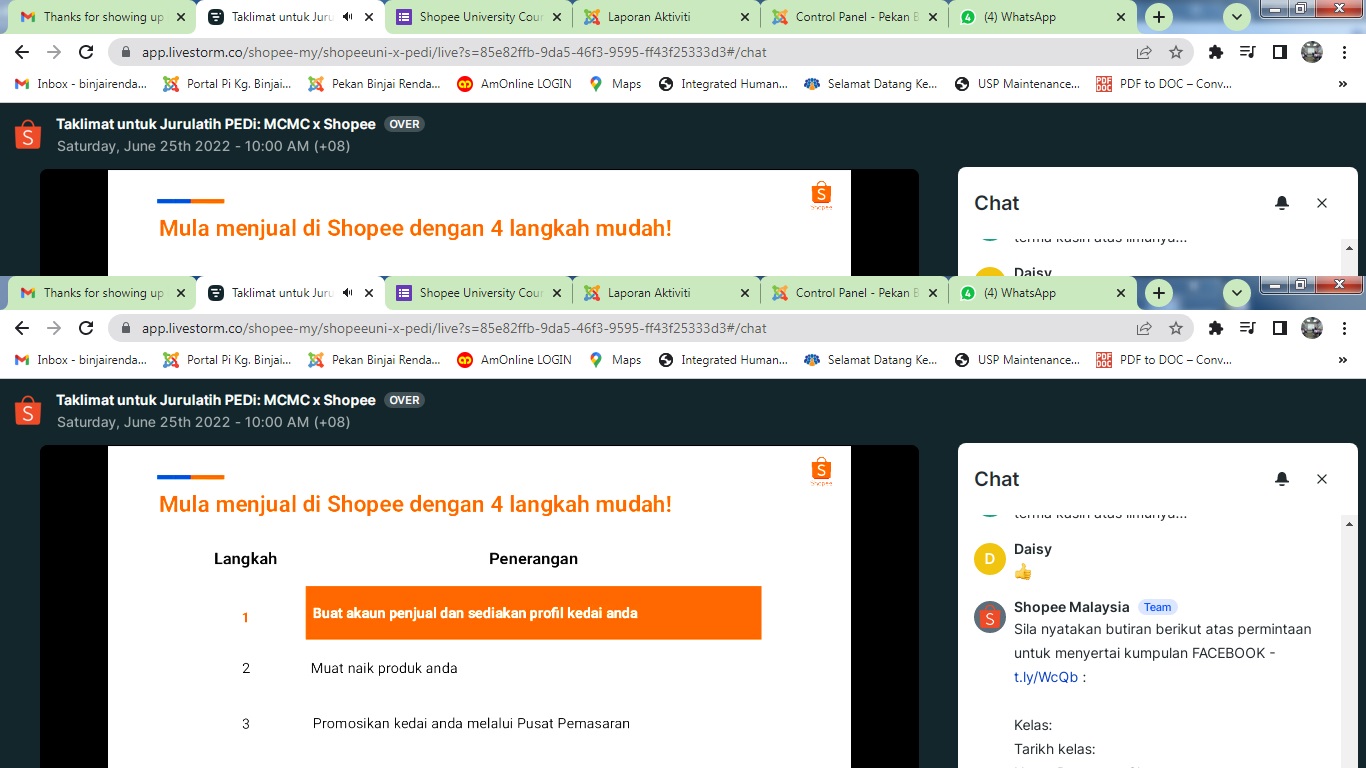
Task: Click Shopee Malaysia avatar in chat
Action: click(x=989, y=617)
